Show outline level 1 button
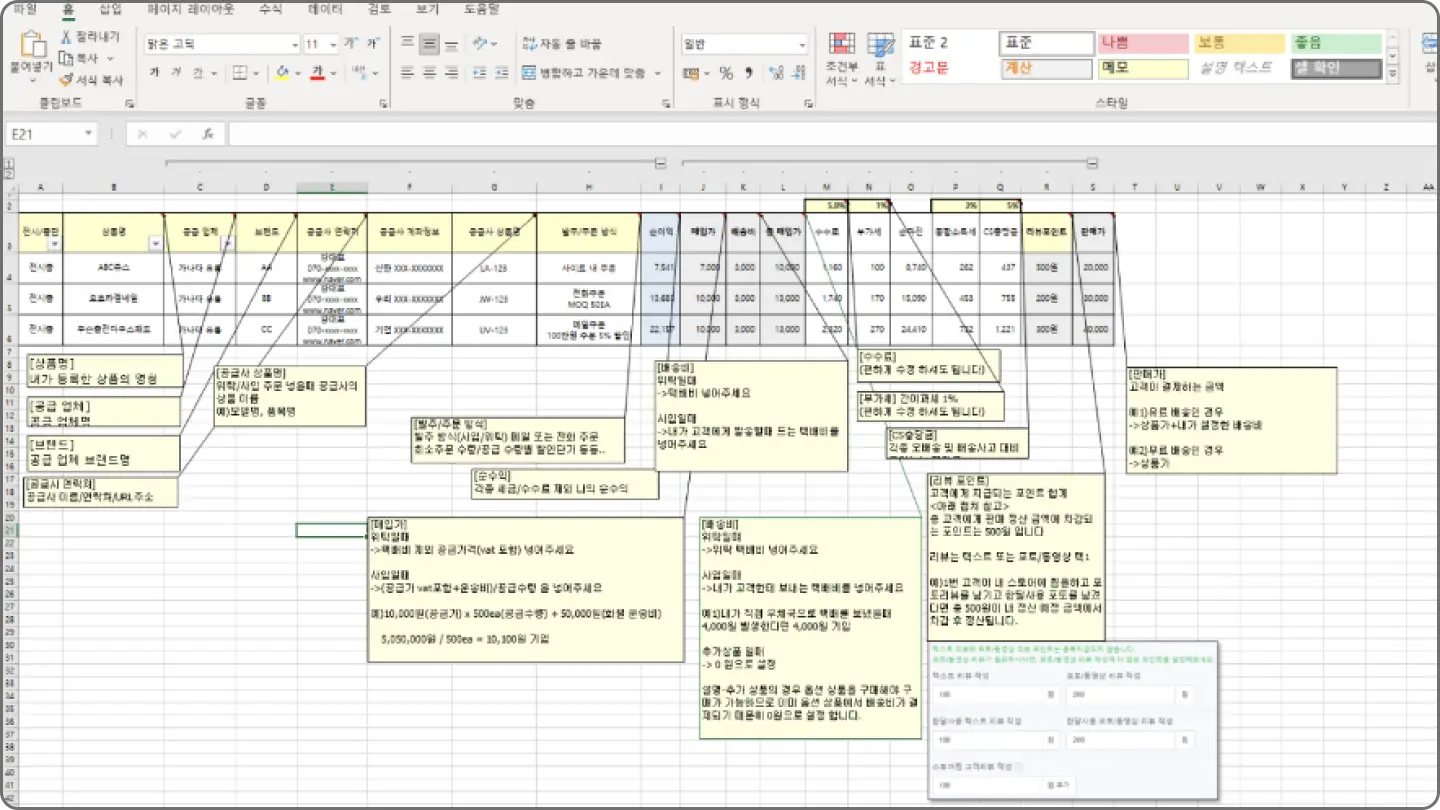 [x=9, y=162]
